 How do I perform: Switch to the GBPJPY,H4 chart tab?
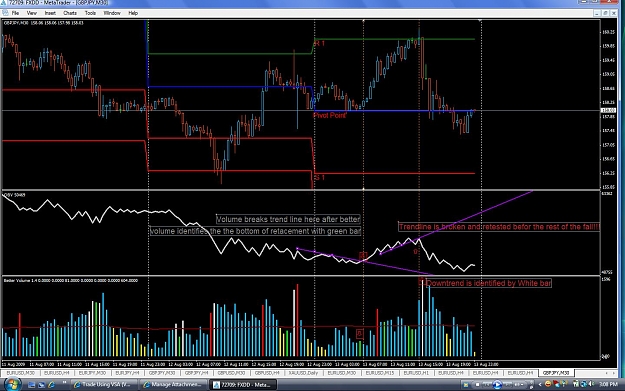click(197, 373)
